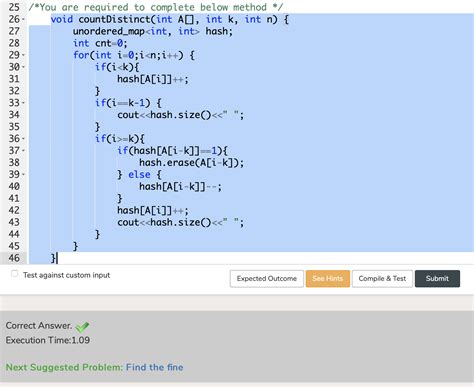Fold the else block at line 39
474x387 pixels.
click(23, 174)
